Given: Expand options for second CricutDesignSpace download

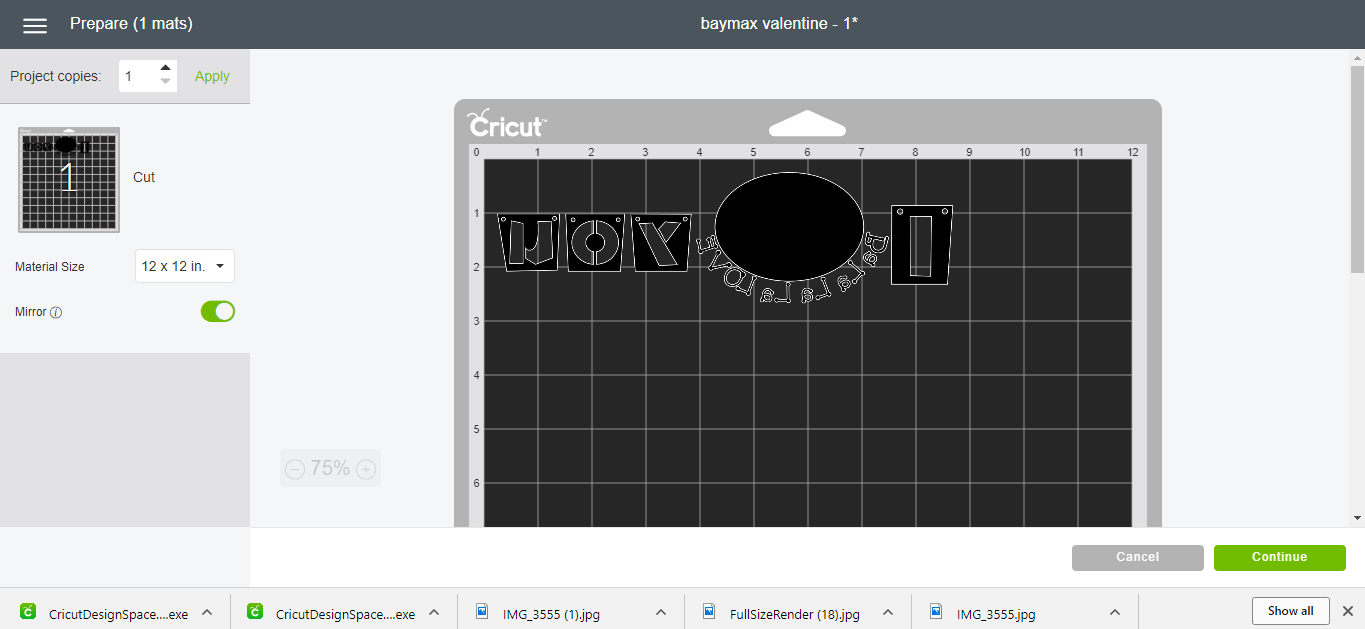Looking at the screenshot, I should 434,612.
